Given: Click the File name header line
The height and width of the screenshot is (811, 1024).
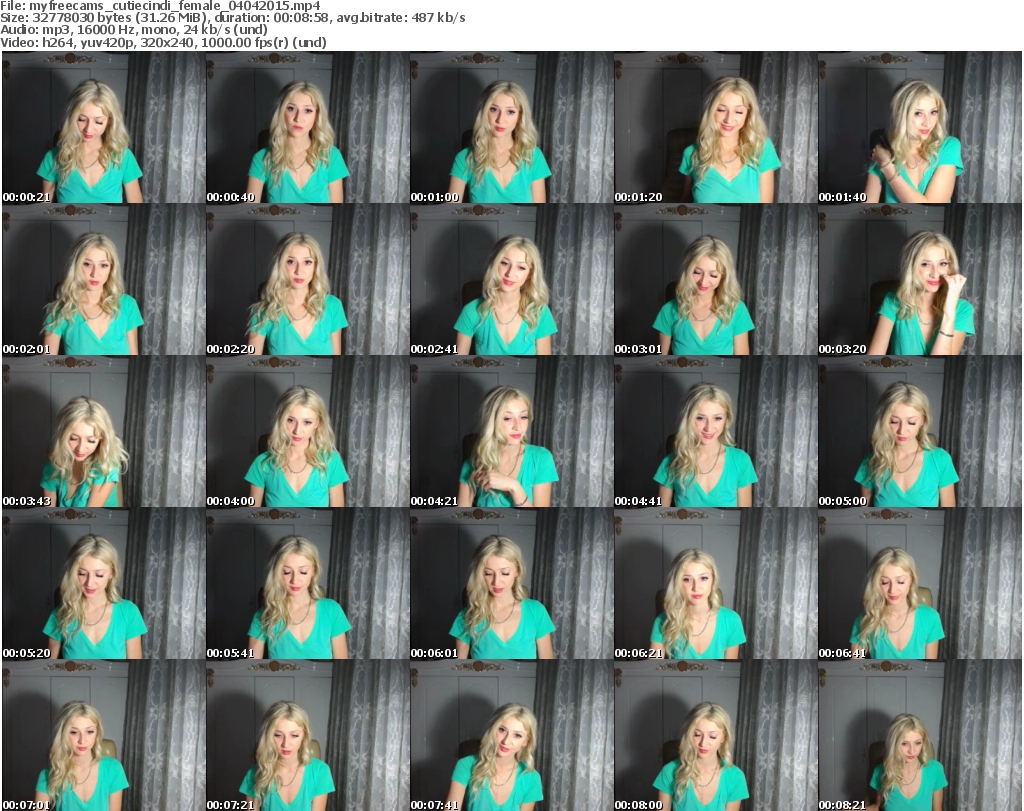Looking at the screenshot, I should (x=160, y=6).
